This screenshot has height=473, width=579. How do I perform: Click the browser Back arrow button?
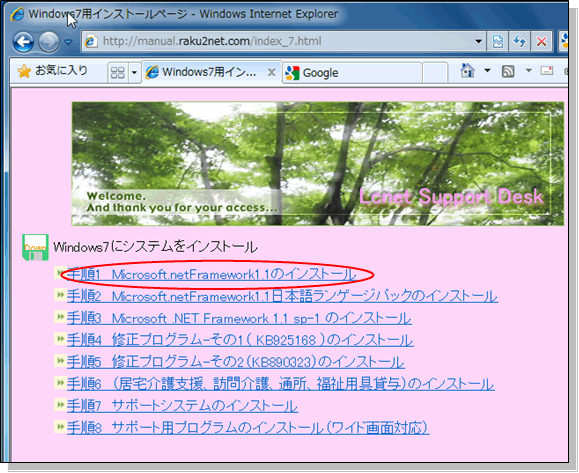coord(24,42)
